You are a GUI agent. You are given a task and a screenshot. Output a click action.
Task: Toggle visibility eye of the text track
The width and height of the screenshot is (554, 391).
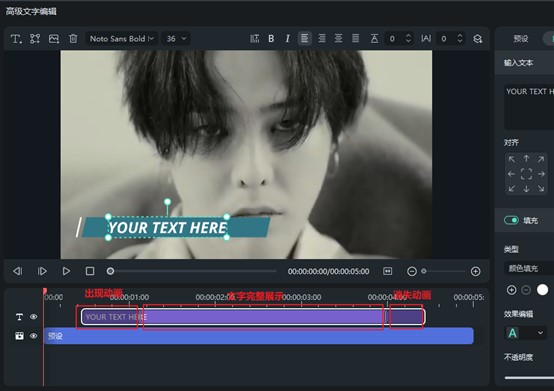coord(34,317)
